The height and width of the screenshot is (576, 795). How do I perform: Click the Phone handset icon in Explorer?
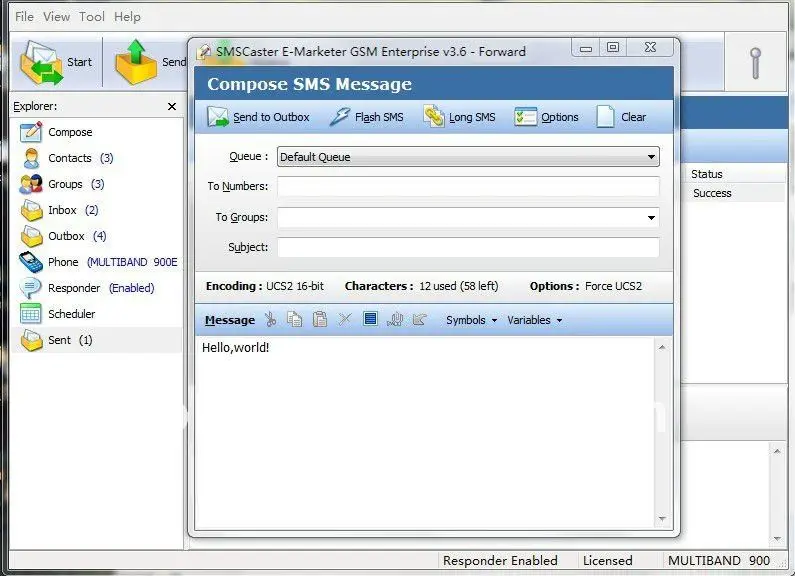click(x=31, y=262)
